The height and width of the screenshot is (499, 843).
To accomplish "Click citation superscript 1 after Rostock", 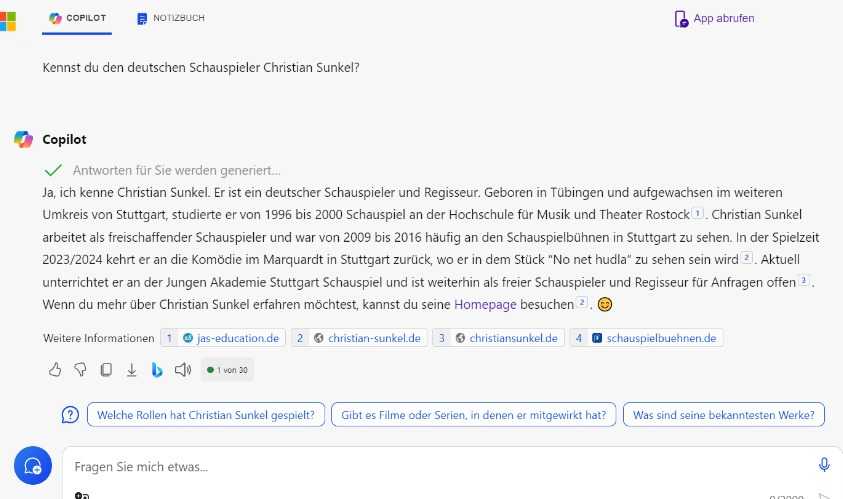I will pos(697,213).
